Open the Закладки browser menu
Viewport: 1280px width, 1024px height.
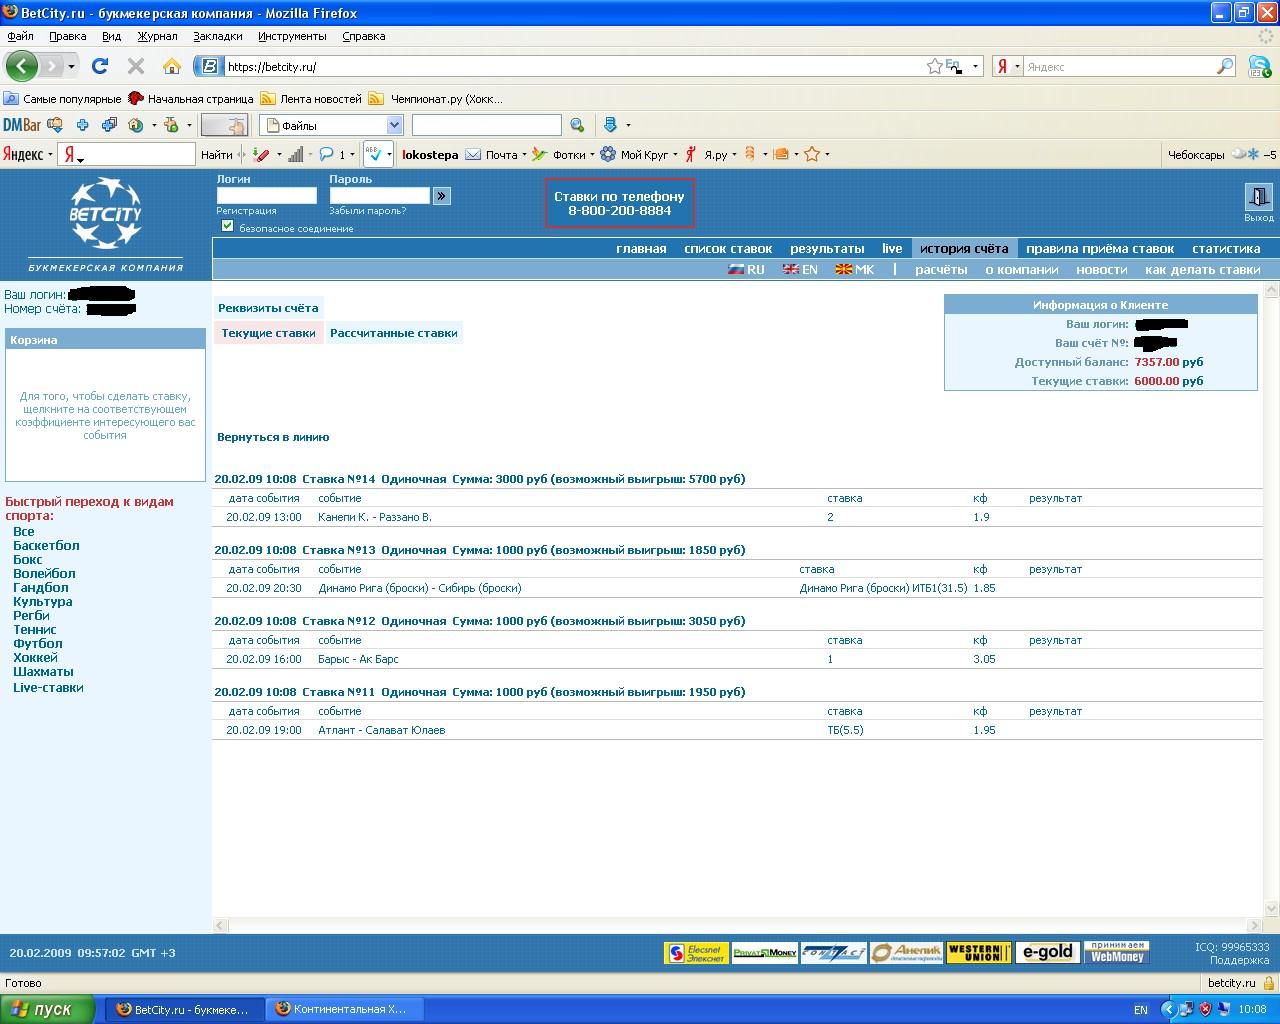click(217, 36)
